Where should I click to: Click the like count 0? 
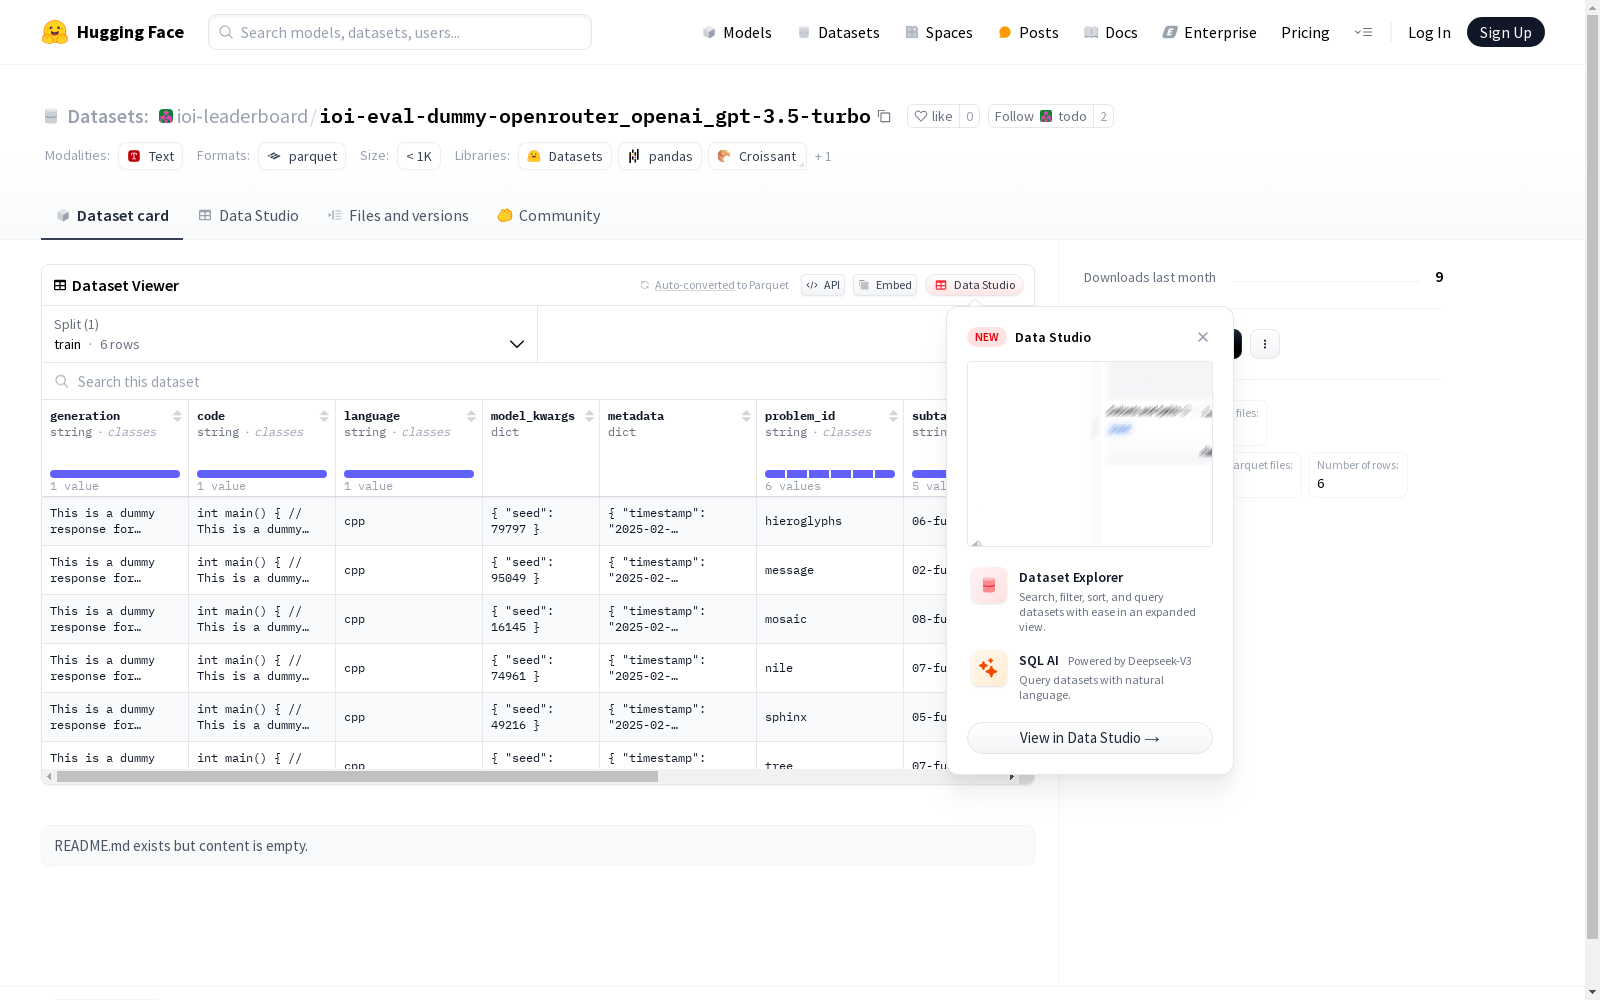(x=969, y=116)
